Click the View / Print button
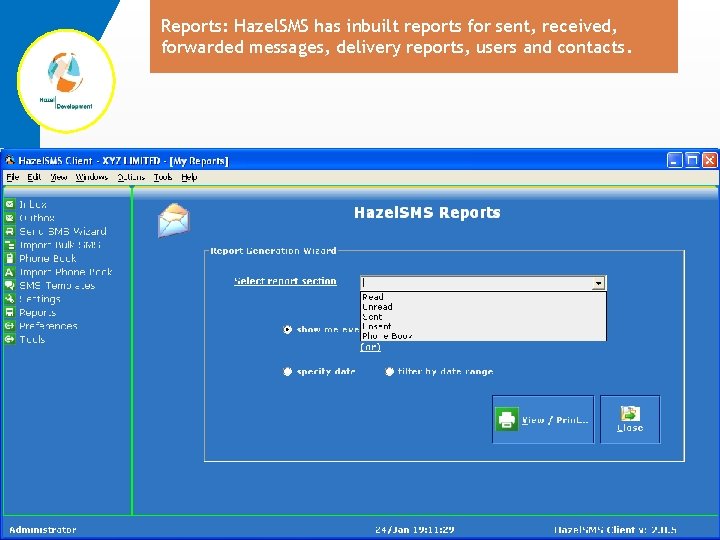 (x=543, y=419)
